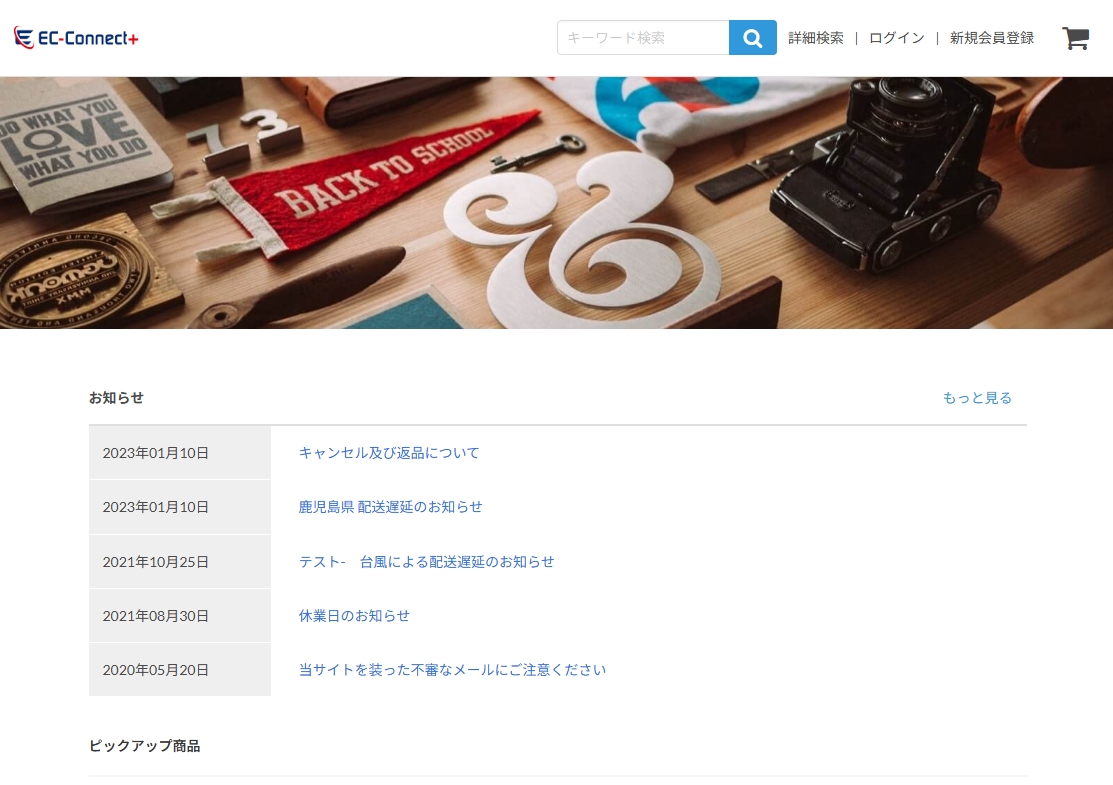Open the shopping cart icon

point(1075,38)
